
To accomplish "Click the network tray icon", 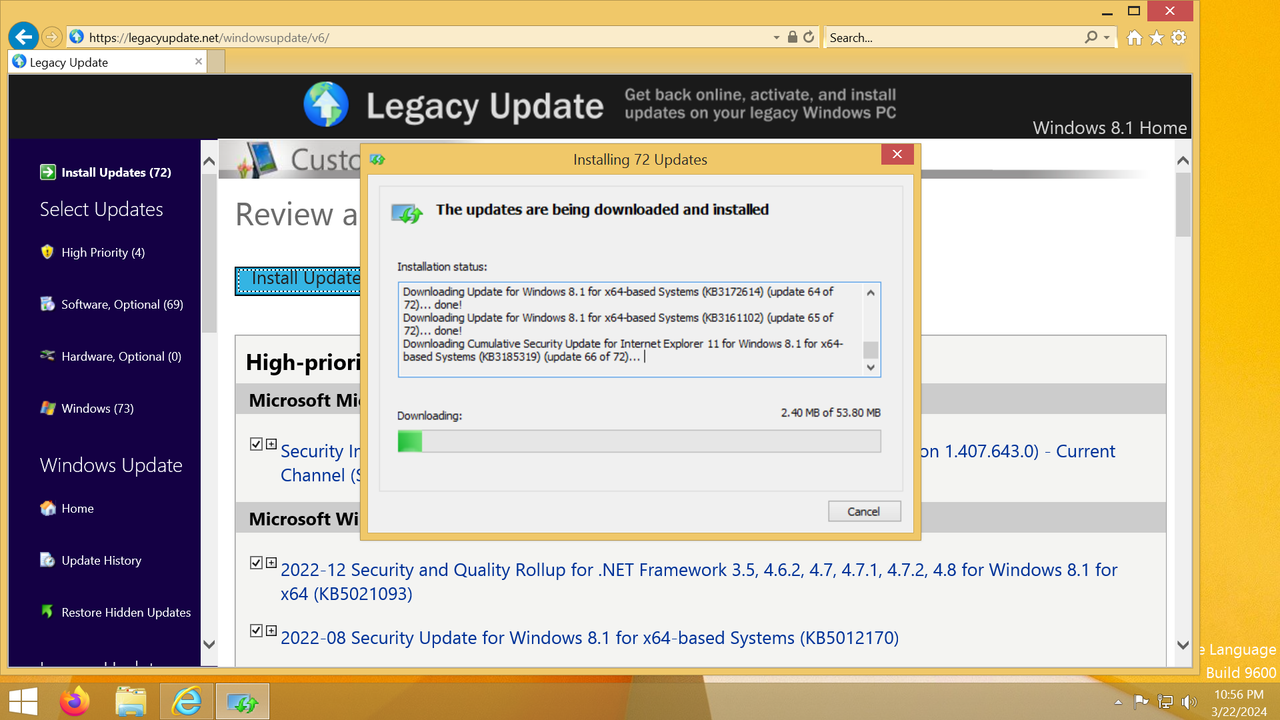I will pyautogui.click(x=1166, y=702).
